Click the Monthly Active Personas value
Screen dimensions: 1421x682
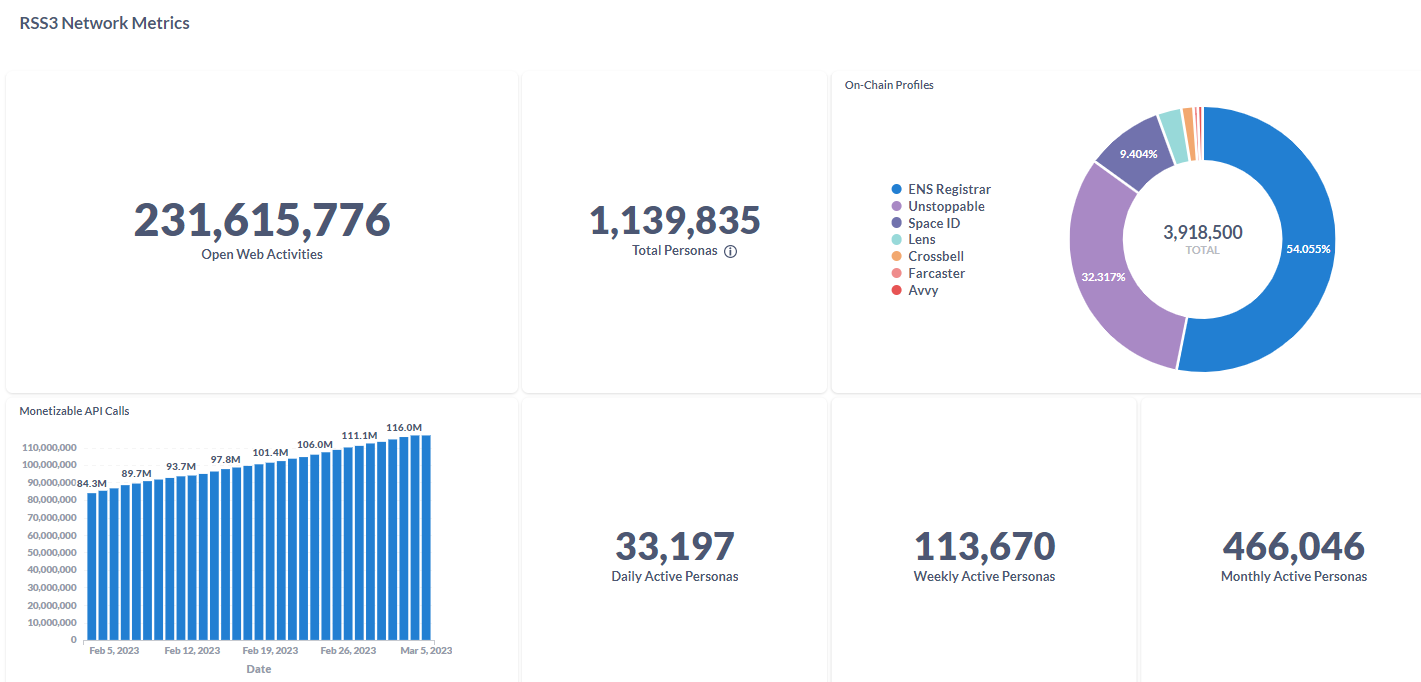pos(1294,546)
